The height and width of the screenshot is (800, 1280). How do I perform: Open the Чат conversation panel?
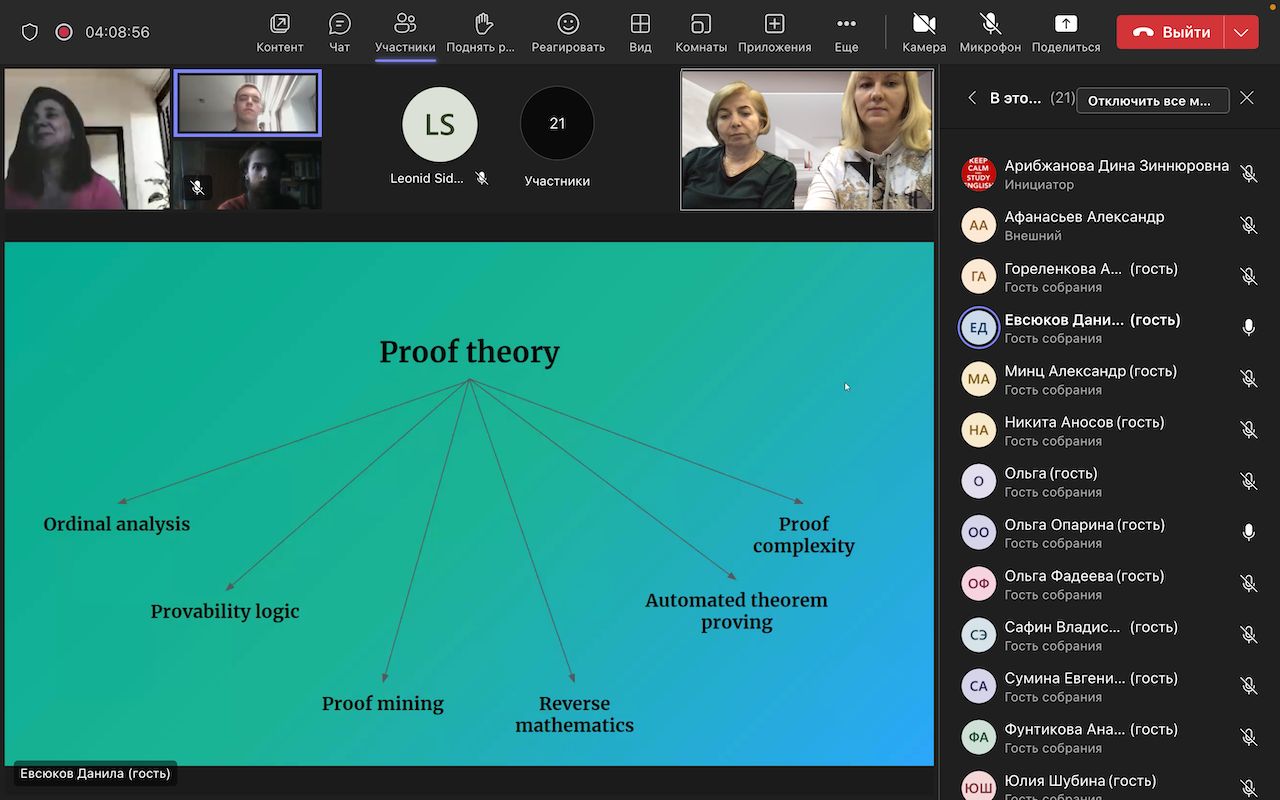click(x=339, y=32)
